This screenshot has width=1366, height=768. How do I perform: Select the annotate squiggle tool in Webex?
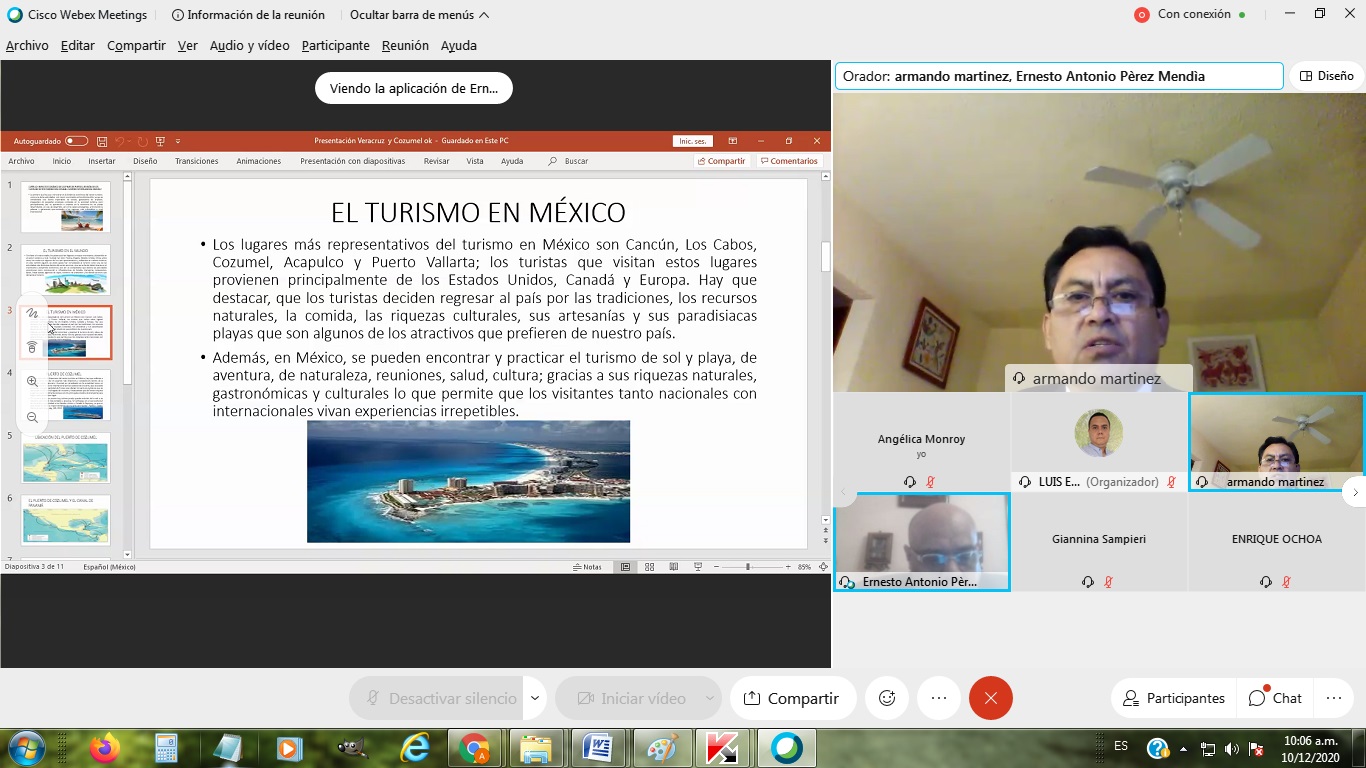[32, 313]
